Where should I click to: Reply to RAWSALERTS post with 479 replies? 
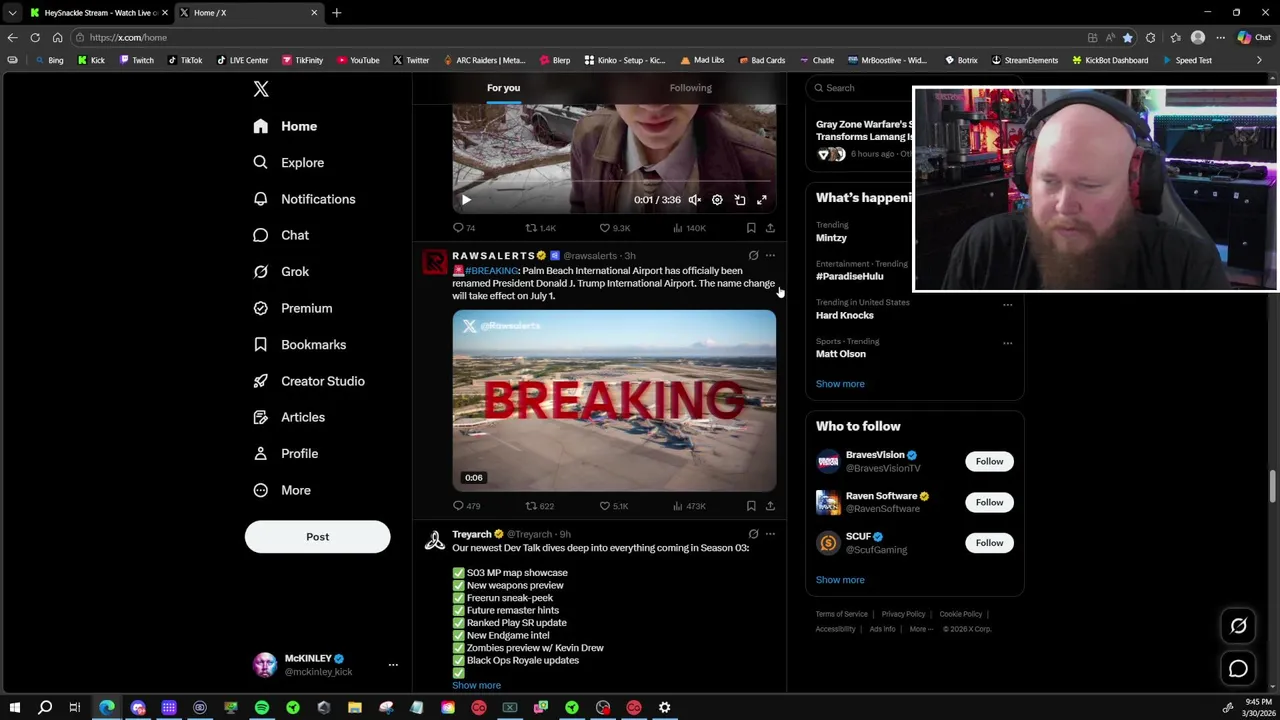(467, 506)
